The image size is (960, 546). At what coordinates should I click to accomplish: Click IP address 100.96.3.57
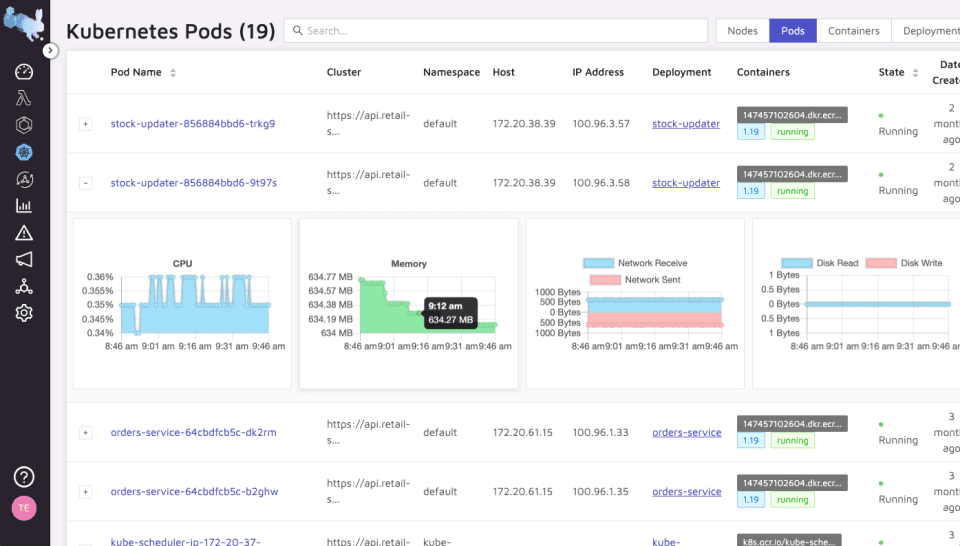pos(601,124)
